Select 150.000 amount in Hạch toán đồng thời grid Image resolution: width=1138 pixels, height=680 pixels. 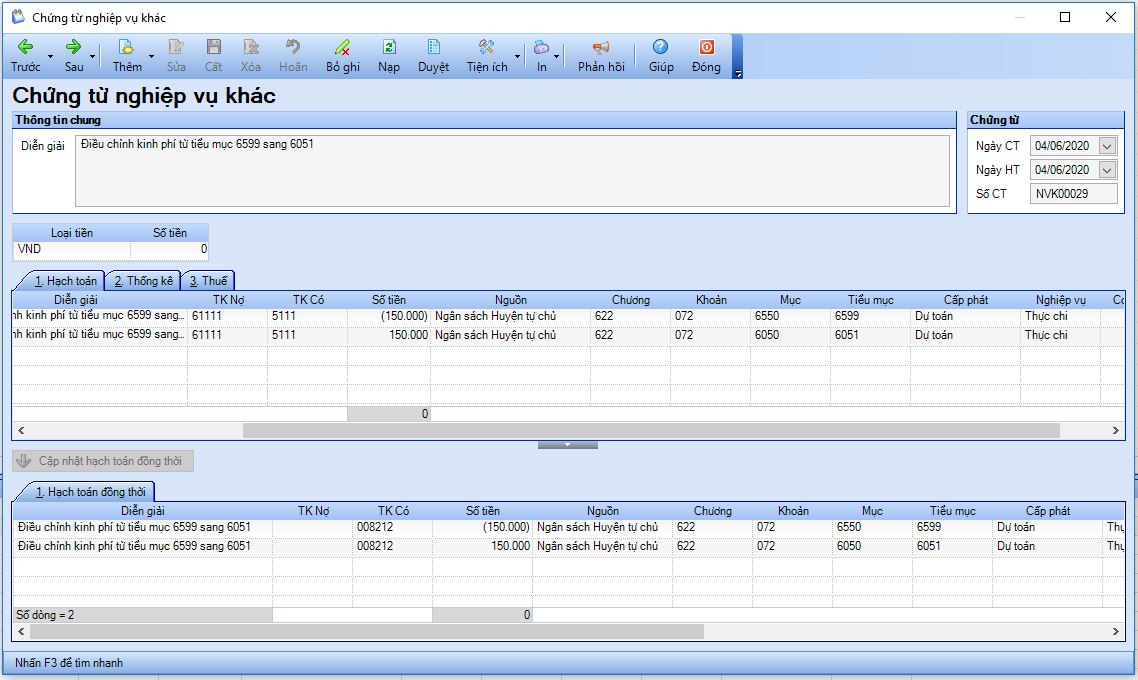[x=483, y=546]
